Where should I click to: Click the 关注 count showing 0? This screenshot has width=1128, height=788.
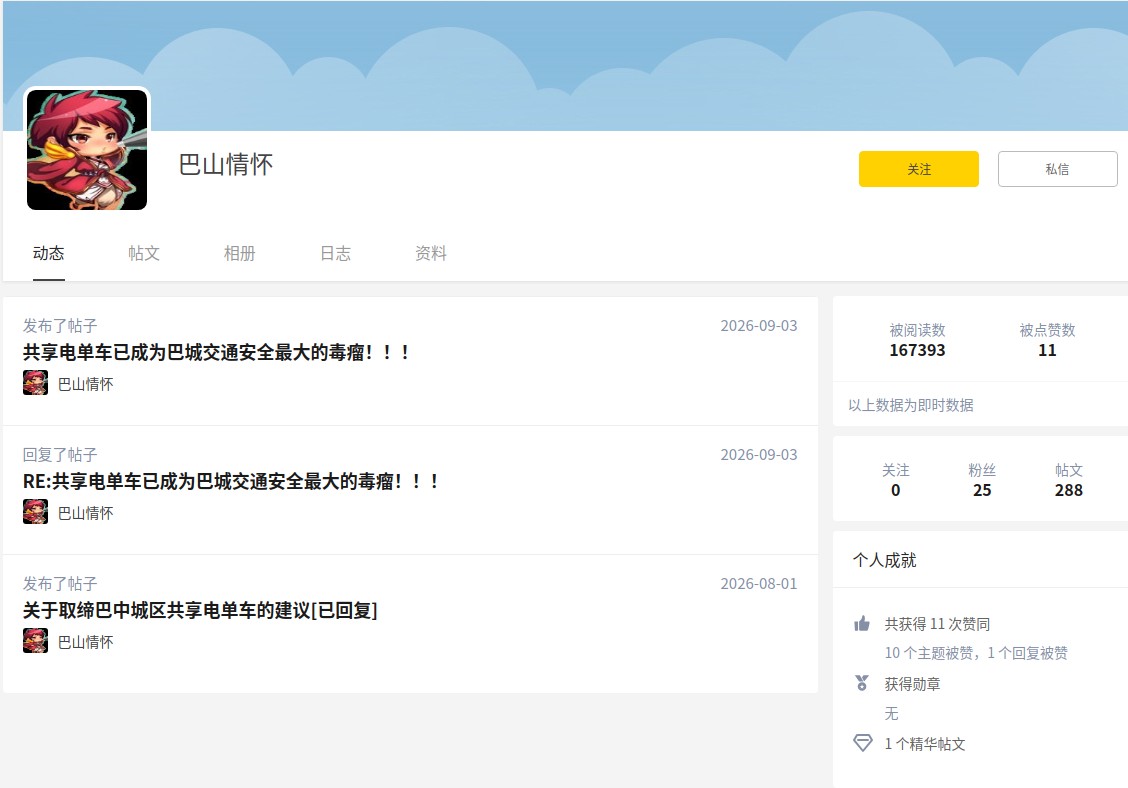click(896, 490)
